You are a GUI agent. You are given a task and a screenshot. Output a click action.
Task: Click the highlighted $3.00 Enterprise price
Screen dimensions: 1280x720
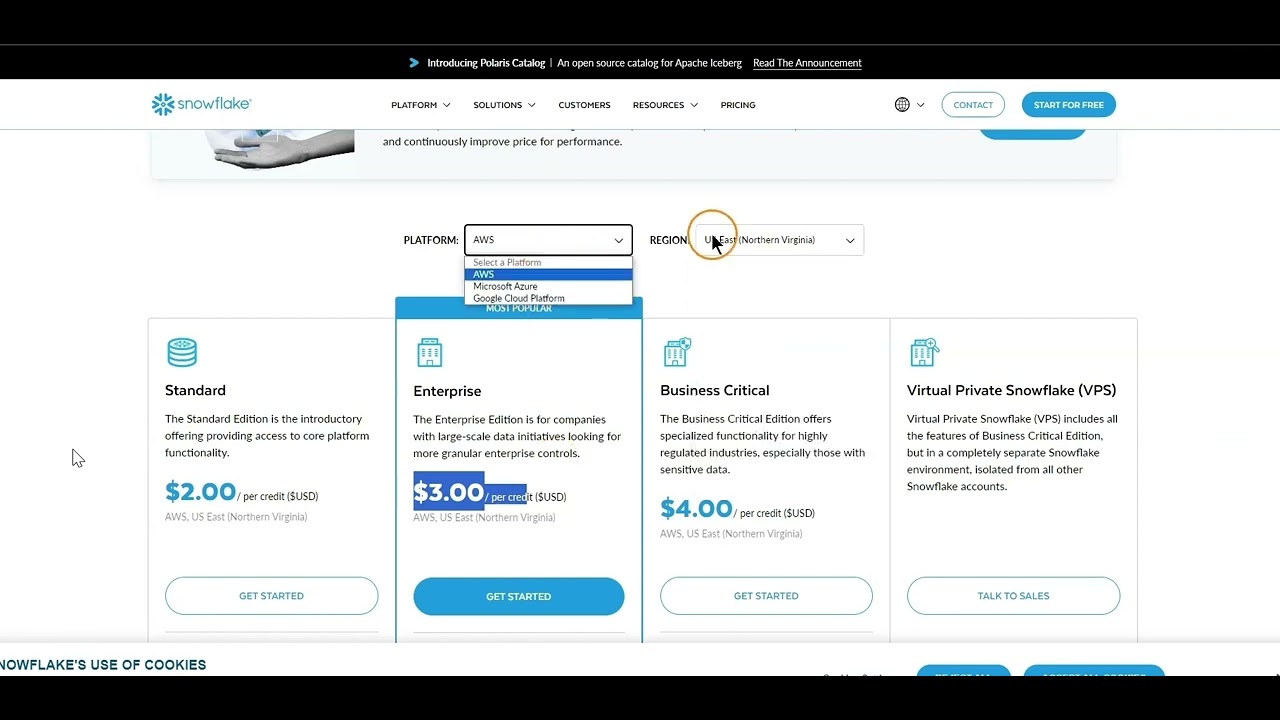(x=448, y=492)
